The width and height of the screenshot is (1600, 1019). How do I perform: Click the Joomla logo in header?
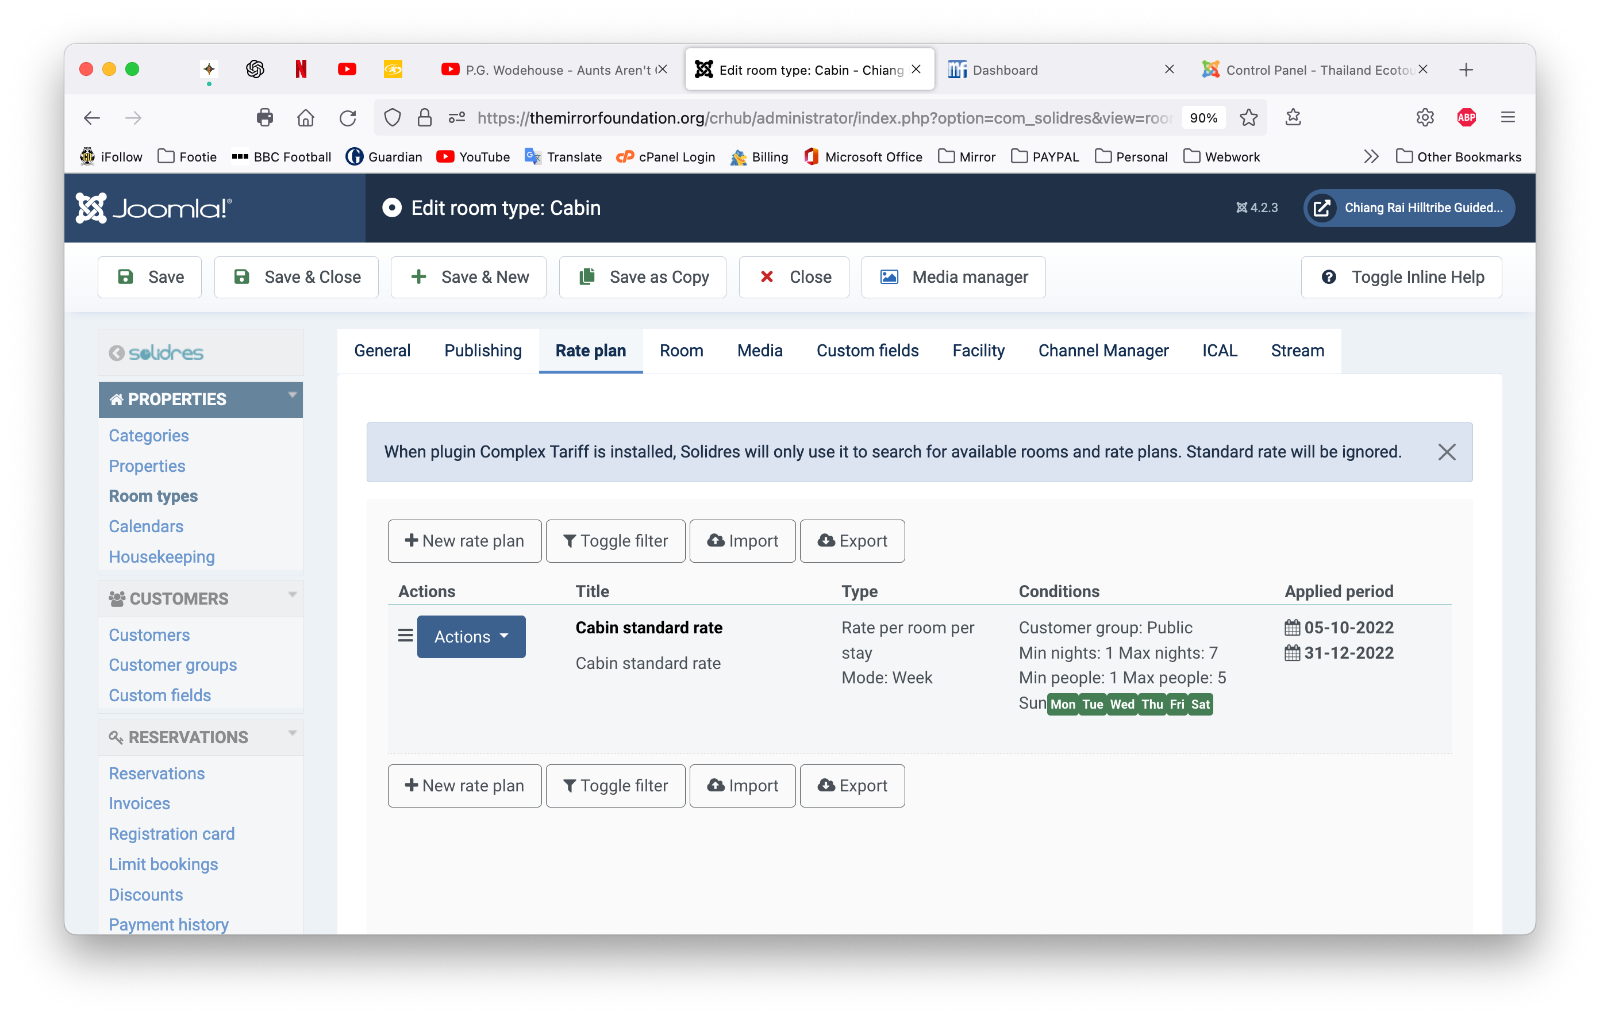[x=154, y=208]
